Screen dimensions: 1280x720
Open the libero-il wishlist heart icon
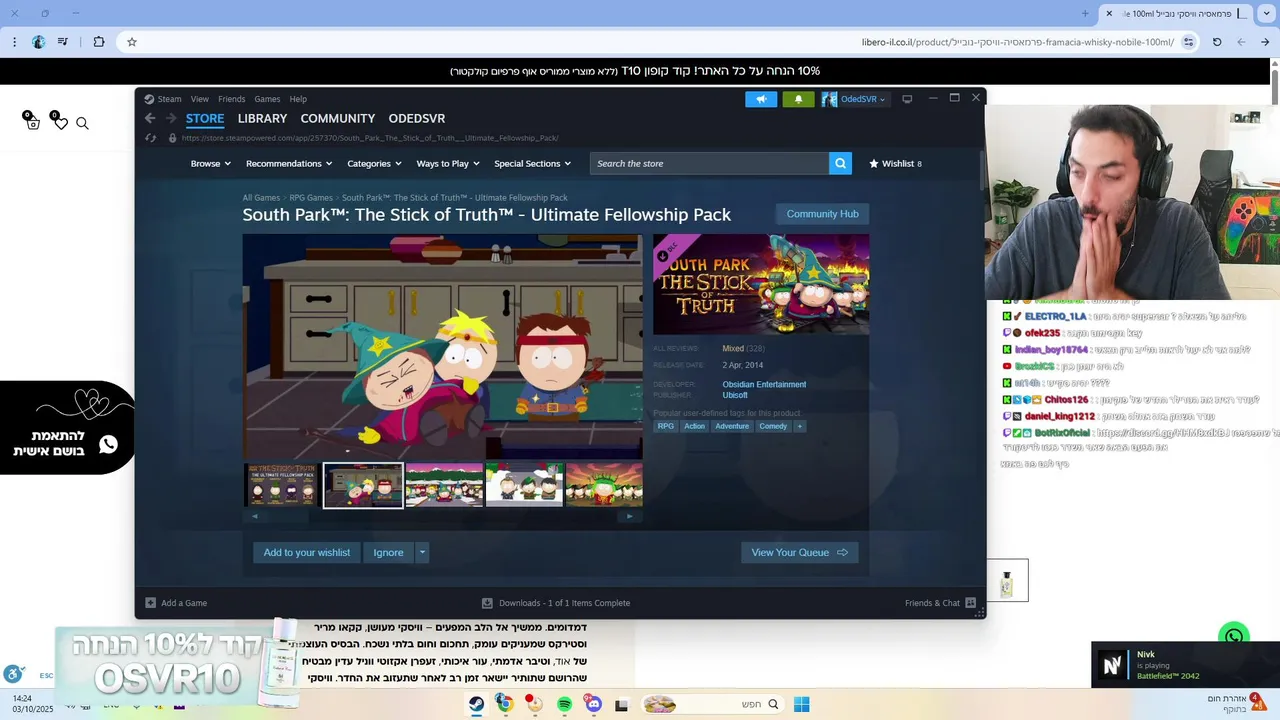(59, 122)
